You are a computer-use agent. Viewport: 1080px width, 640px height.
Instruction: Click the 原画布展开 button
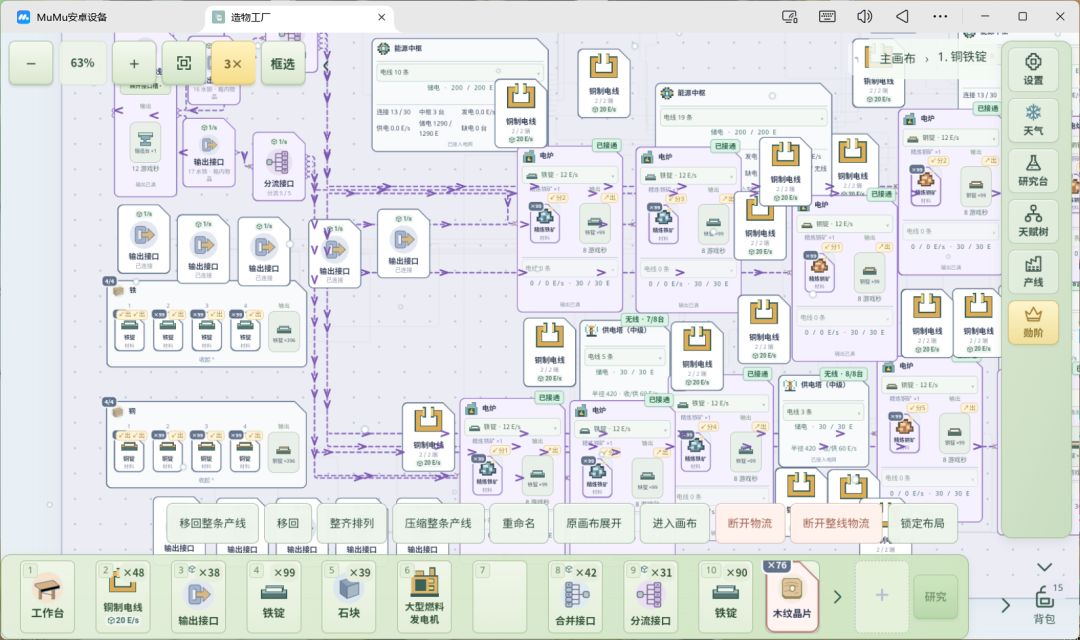tap(594, 524)
